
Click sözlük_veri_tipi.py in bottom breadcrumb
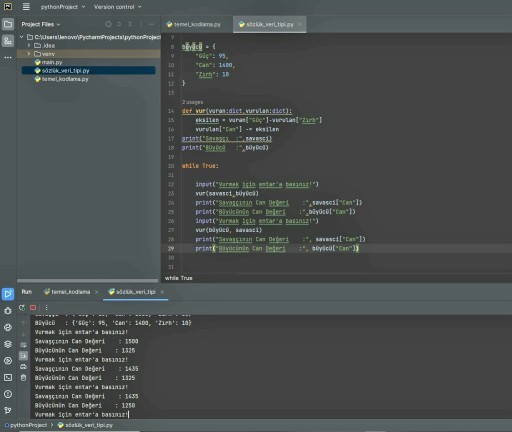86,425
